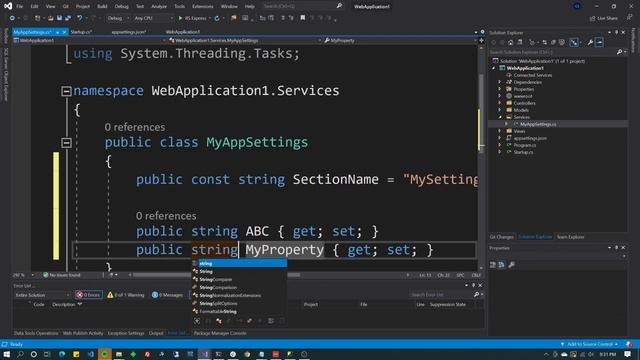Select Program.cs in Solution Explorer

click(x=524, y=145)
